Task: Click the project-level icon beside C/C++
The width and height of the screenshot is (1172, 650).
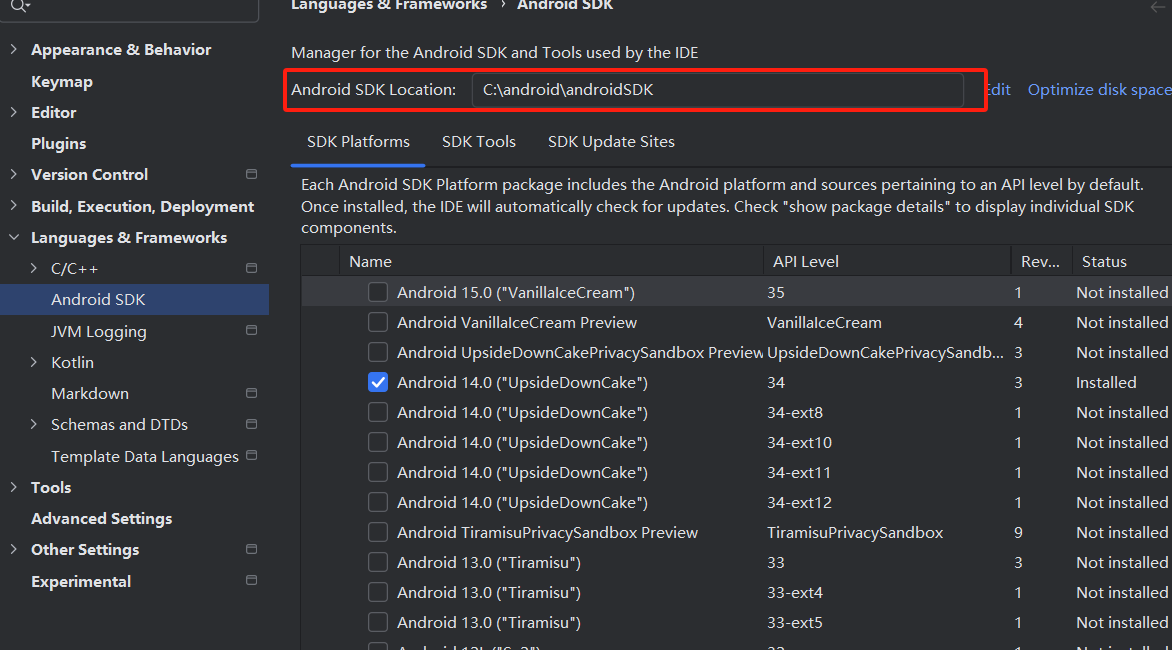Action: click(x=251, y=268)
